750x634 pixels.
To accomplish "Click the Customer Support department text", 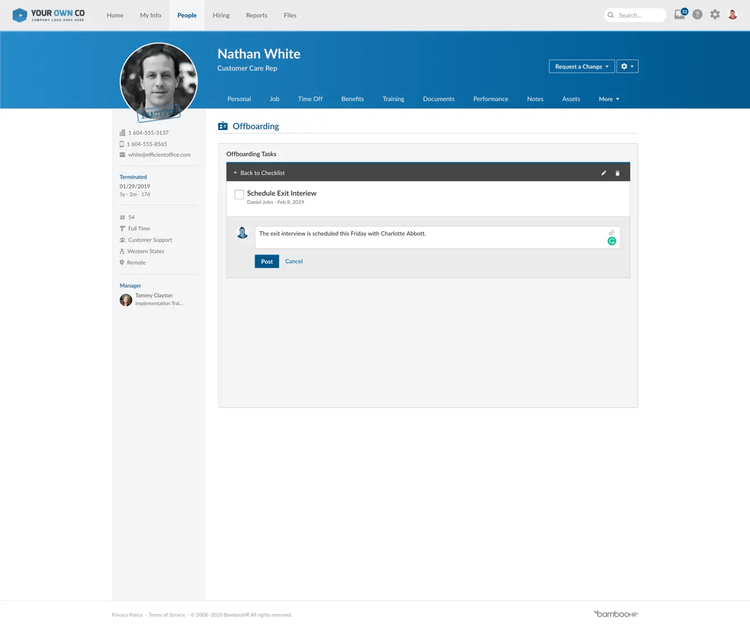I will pos(150,240).
